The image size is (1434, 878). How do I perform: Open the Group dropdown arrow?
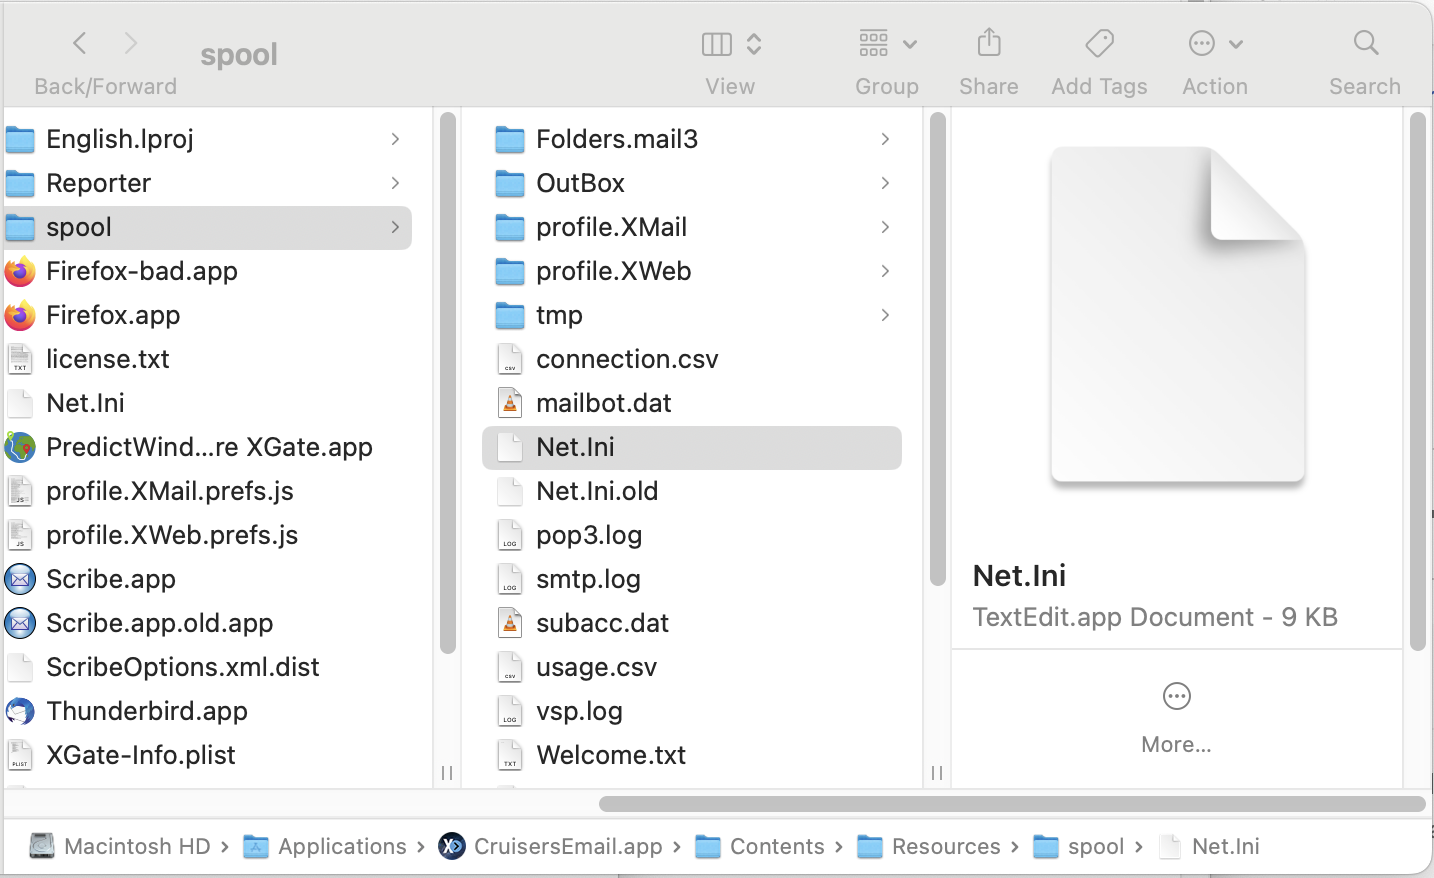point(910,44)
